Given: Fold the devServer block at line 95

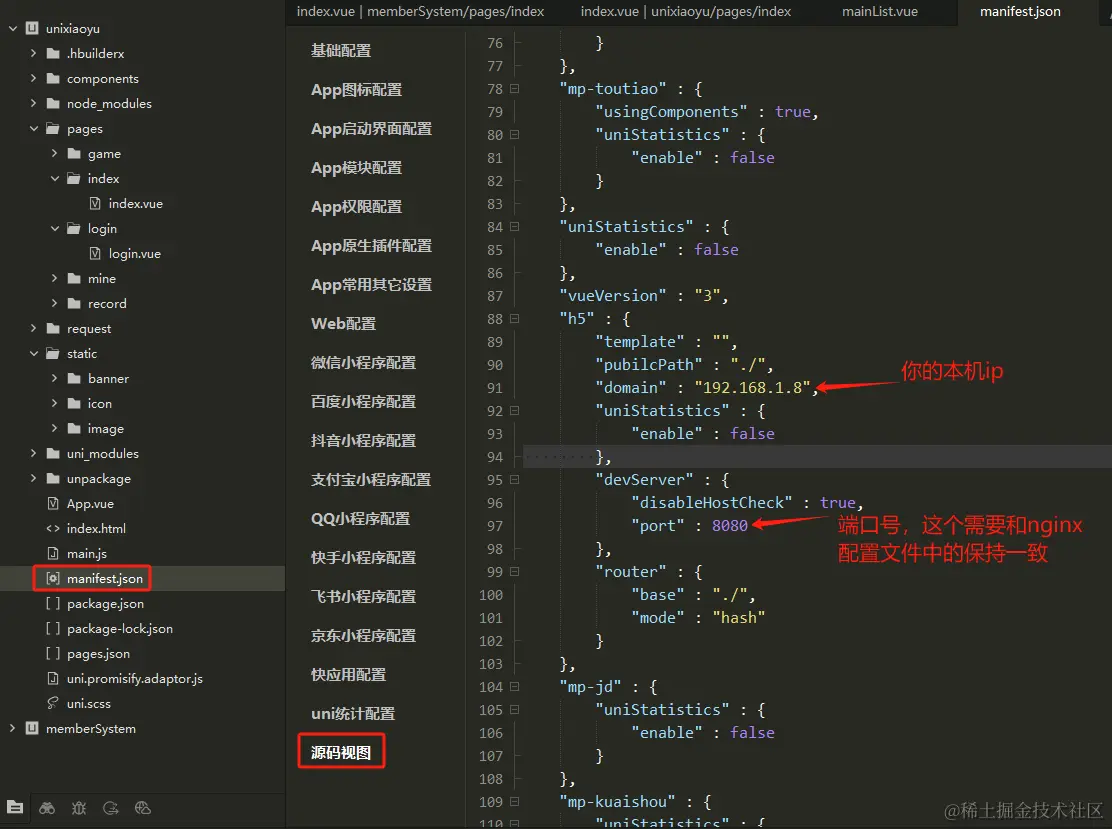Looking at the screenshot, I should pos(515,479).
